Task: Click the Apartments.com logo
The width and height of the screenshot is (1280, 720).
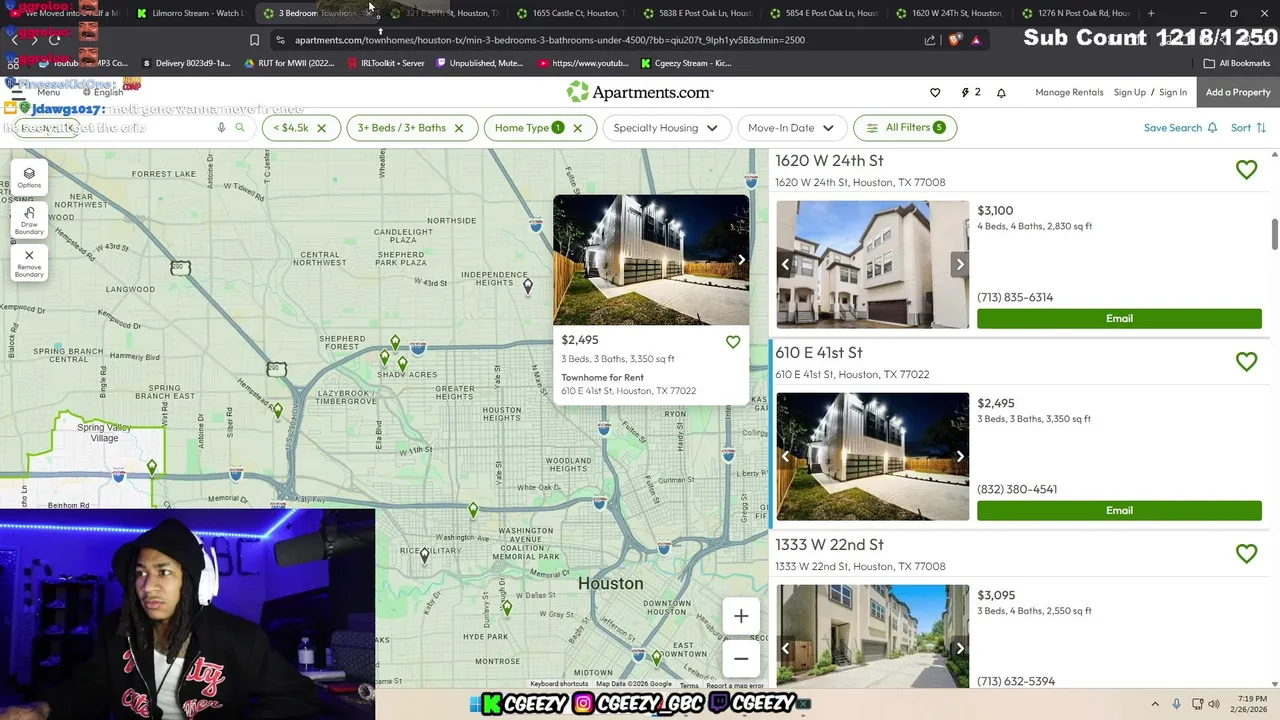Action: (640, 92)
